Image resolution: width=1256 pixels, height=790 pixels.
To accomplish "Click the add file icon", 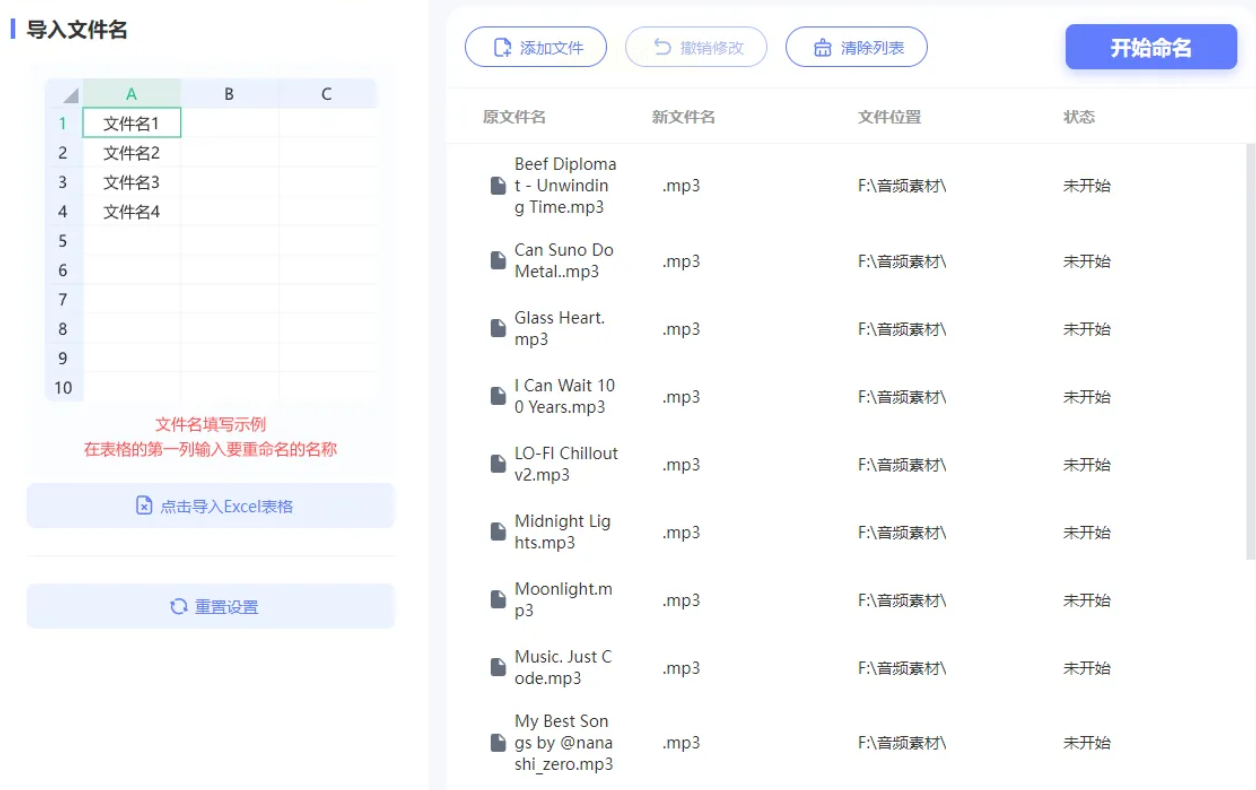I will (x=503, y=47).
